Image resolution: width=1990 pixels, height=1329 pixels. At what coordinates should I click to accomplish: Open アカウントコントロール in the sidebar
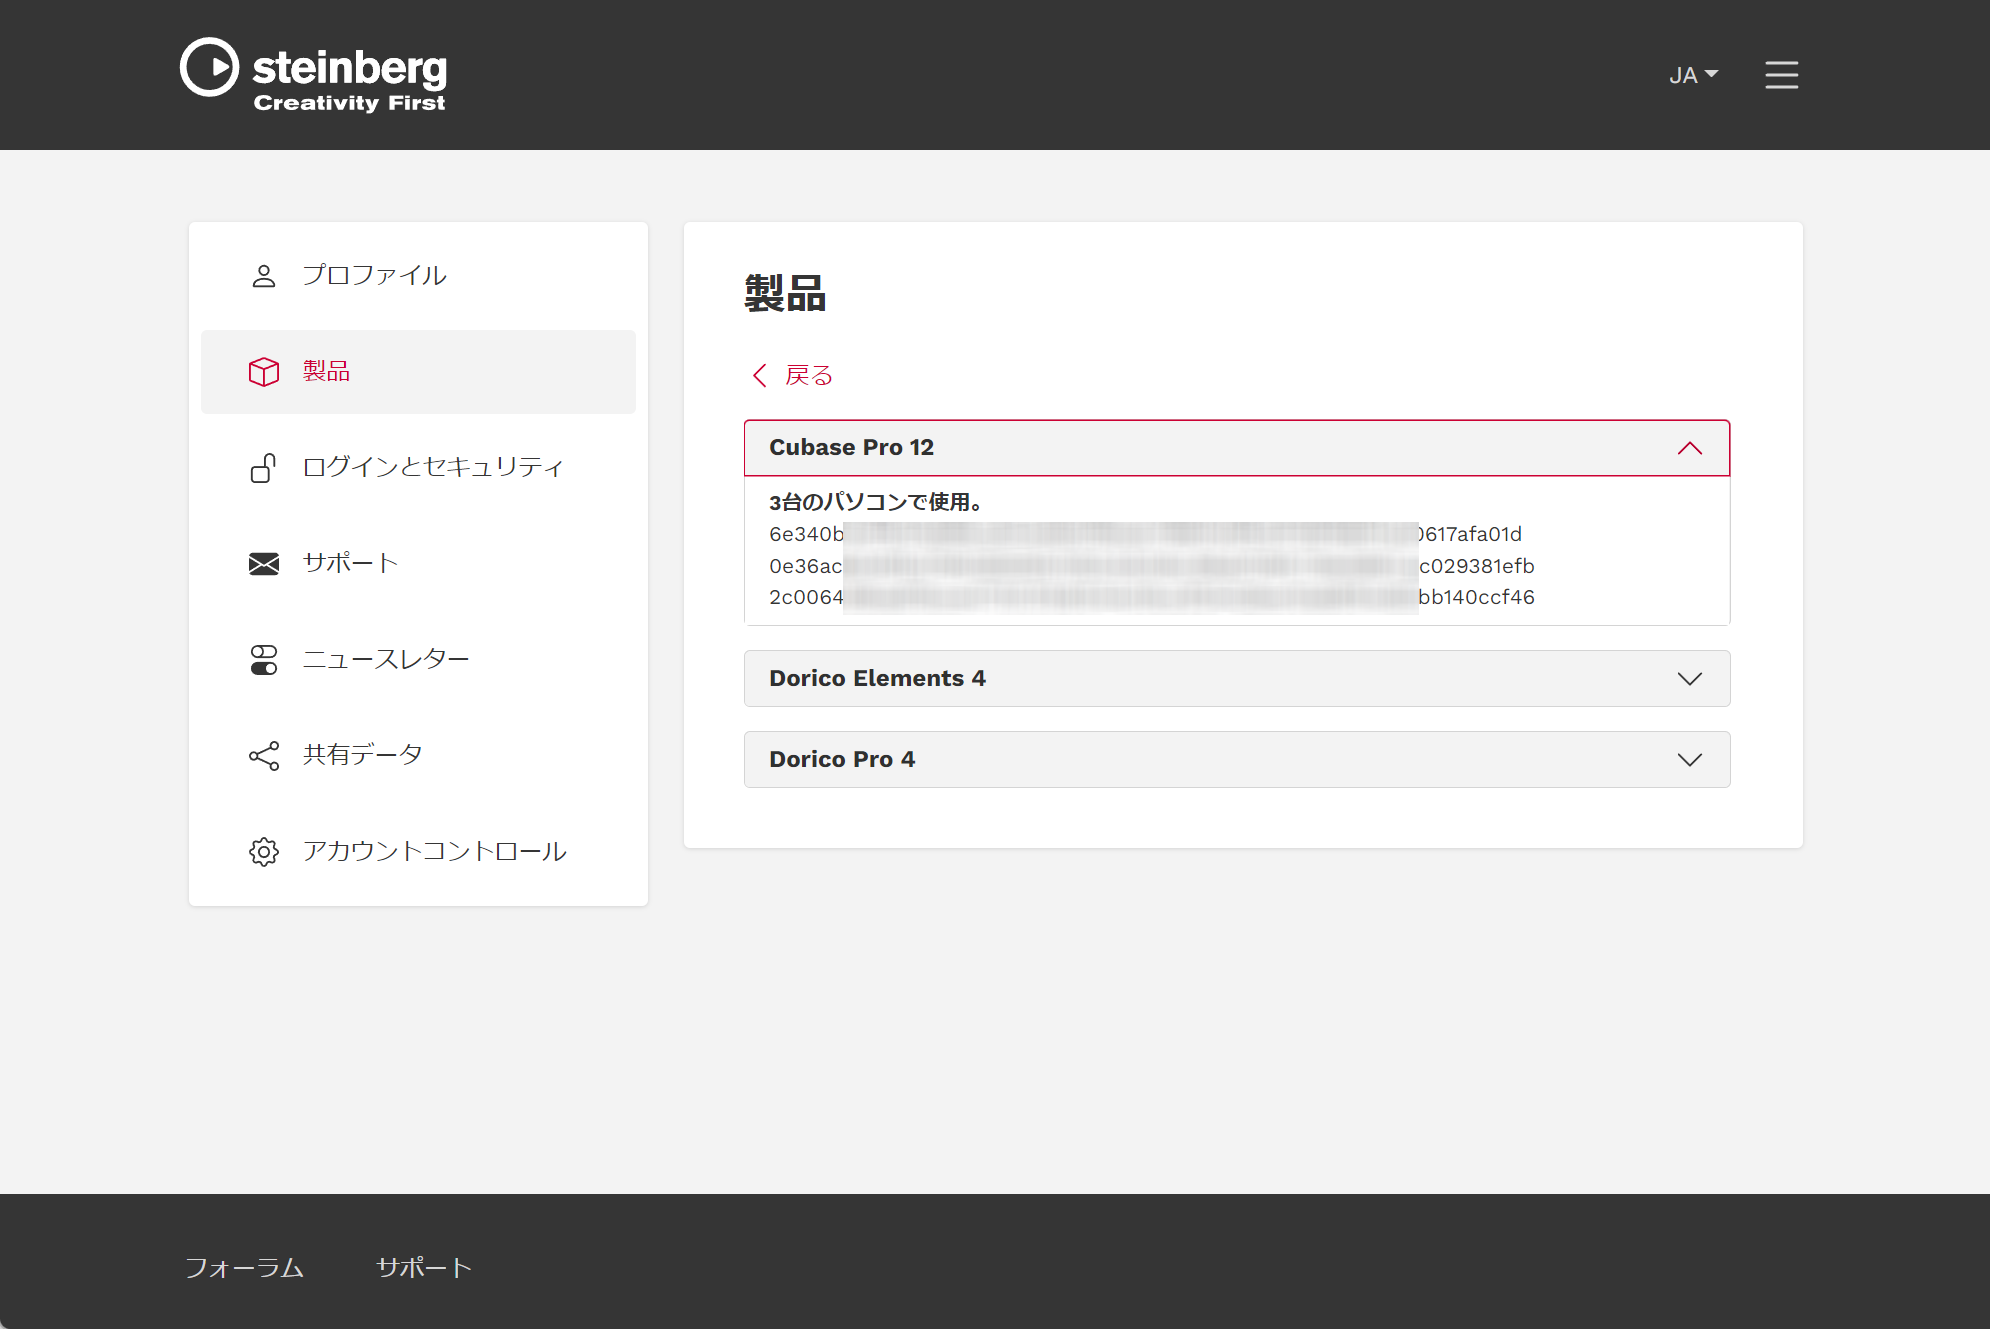(418, 852)
